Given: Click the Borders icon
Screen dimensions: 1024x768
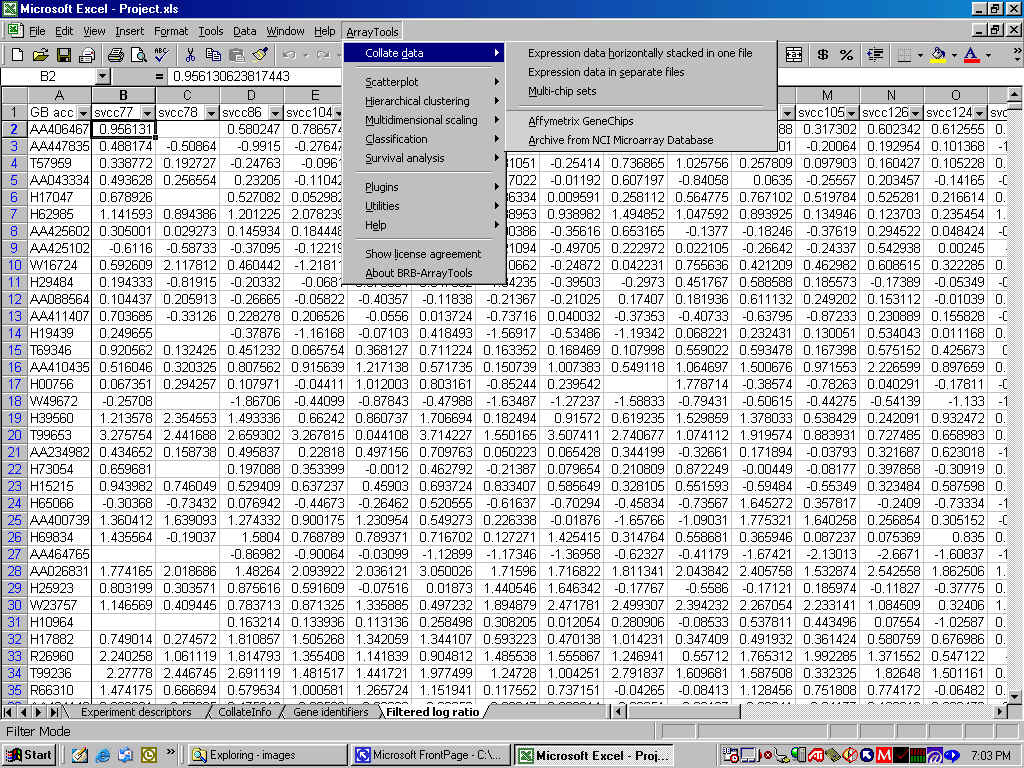Looking at the screenshot, I should click(x=904, y=55).
